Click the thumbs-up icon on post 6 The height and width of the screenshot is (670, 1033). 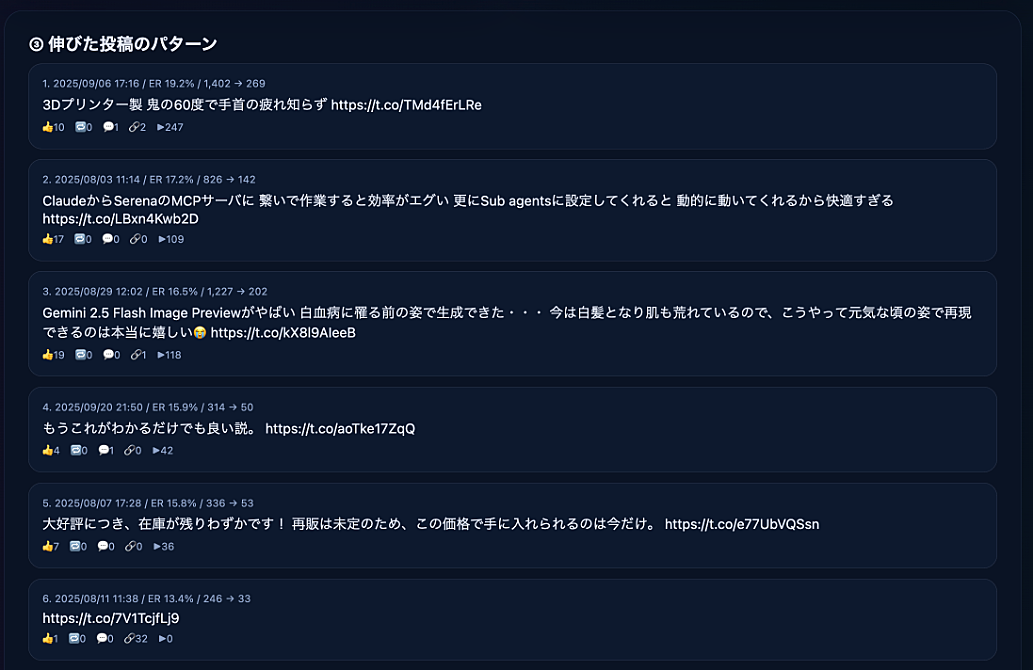[x=47, y=639]
